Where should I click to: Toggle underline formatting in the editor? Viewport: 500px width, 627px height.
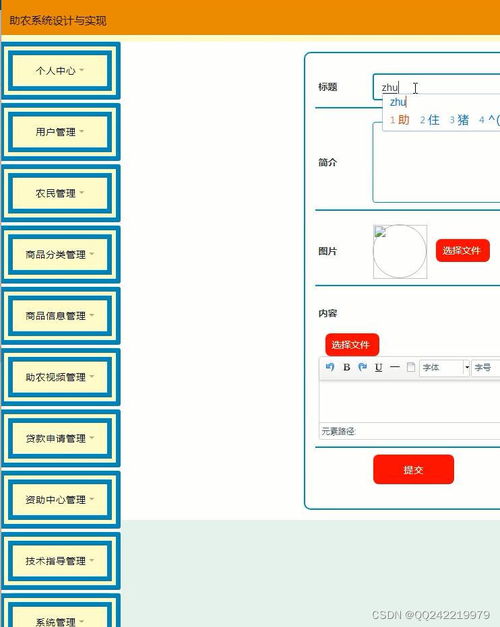(x=378, y=367)
